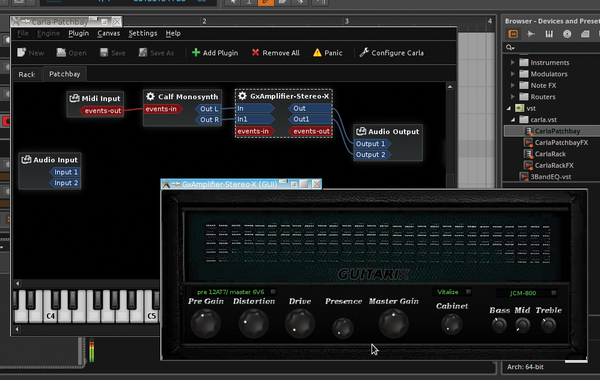
Task: Click the Master Gain knob
Action: point(393,324)
